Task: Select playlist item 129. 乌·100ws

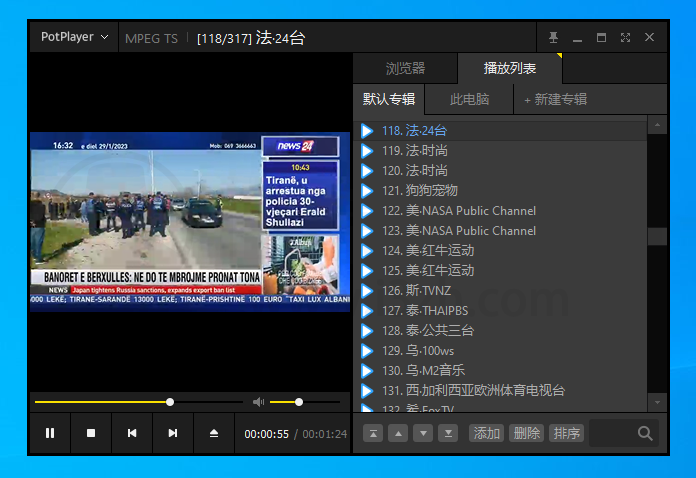Action: (500, 350)
